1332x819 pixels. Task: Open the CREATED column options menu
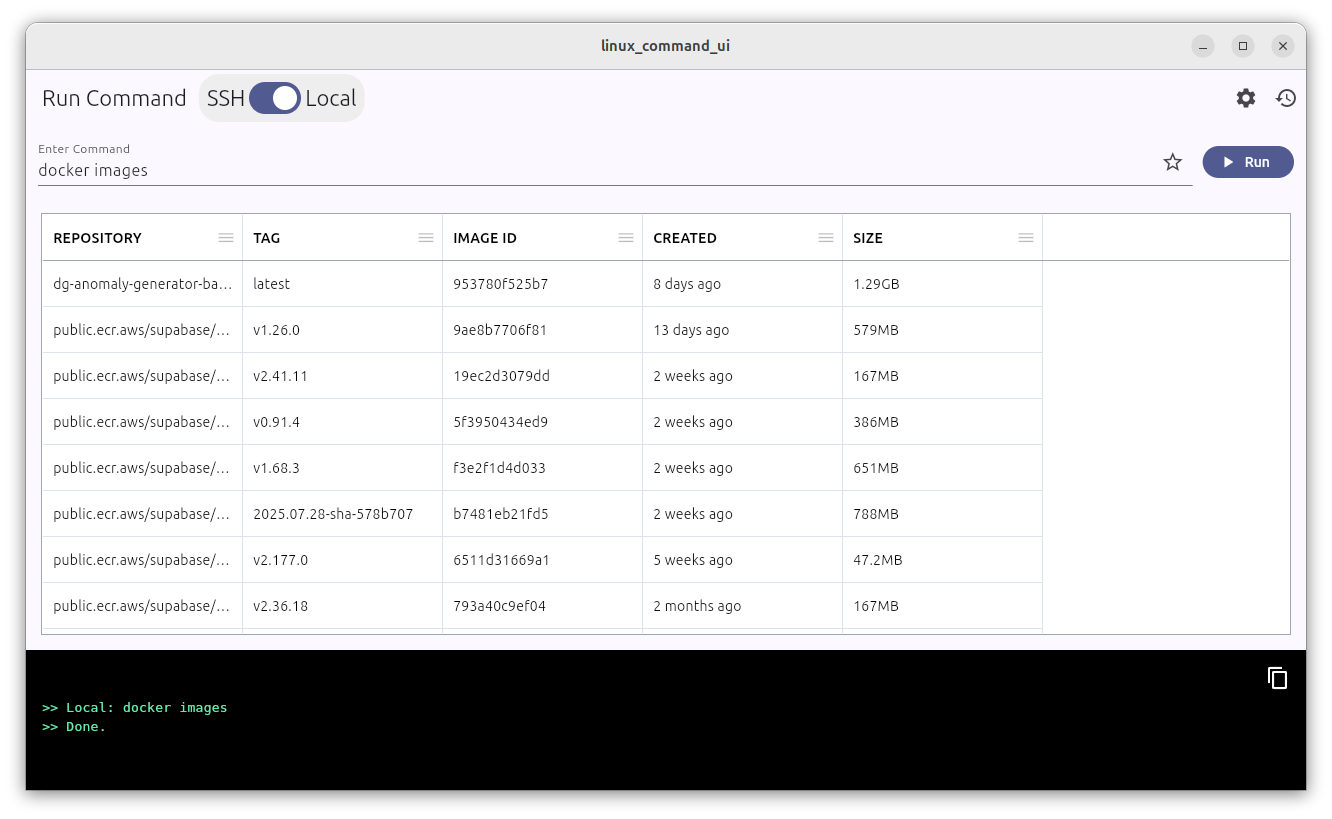click(826, 237)
